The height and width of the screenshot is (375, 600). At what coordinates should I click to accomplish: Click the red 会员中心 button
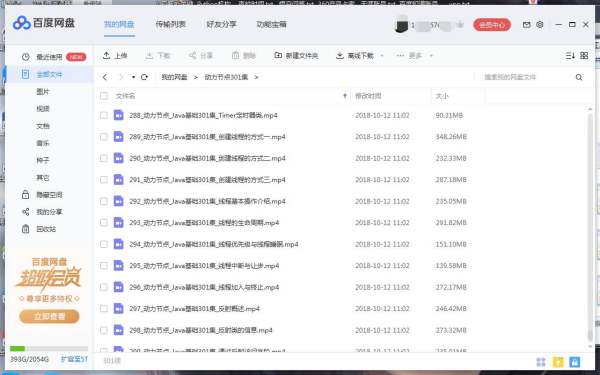492,25
